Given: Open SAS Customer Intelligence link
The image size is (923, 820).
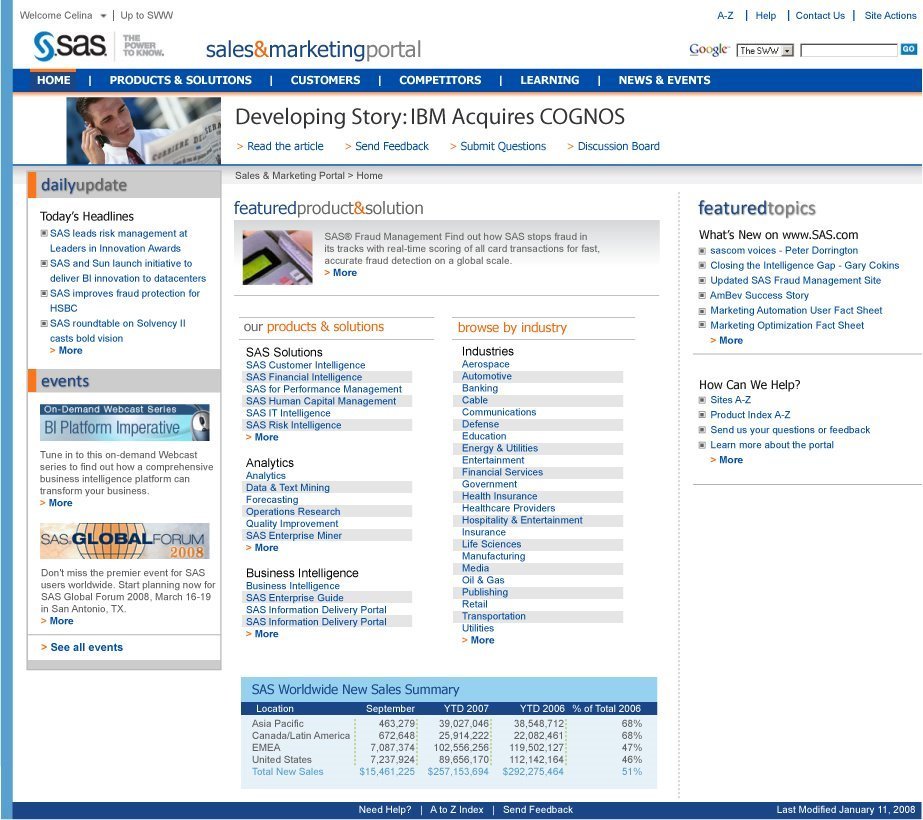Looking at the screenshot, I should 306,365.
